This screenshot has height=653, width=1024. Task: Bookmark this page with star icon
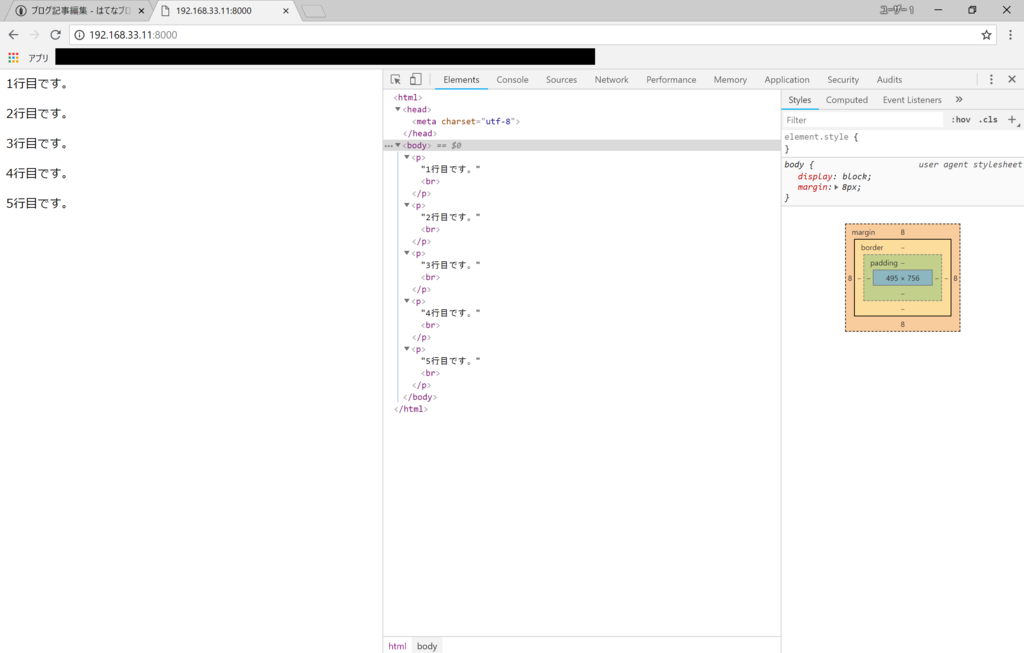click(x=986, y=35)
